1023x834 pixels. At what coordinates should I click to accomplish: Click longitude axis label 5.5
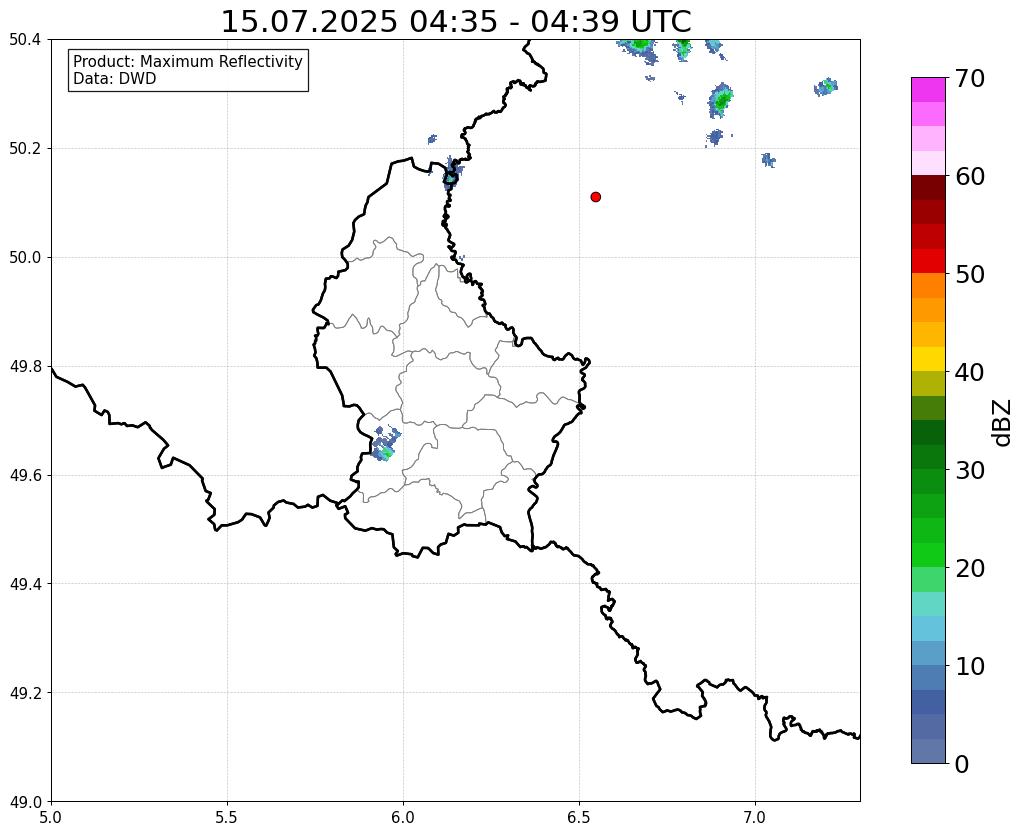coord(227,818)
